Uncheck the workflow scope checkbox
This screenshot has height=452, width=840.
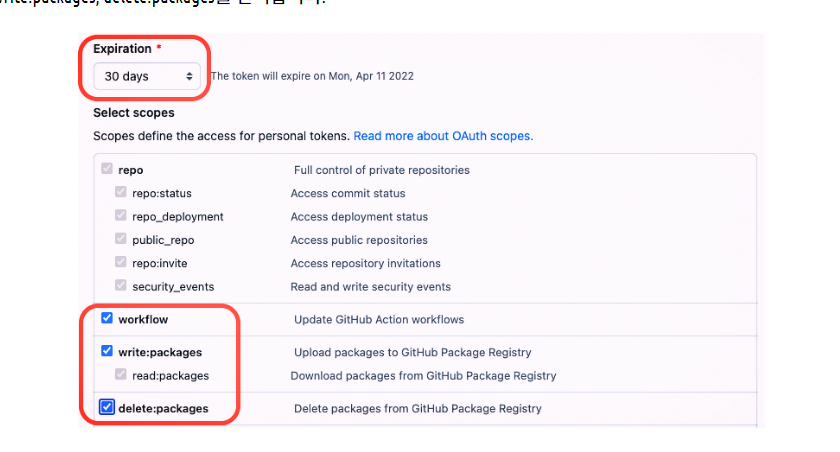tap(107, 319)
